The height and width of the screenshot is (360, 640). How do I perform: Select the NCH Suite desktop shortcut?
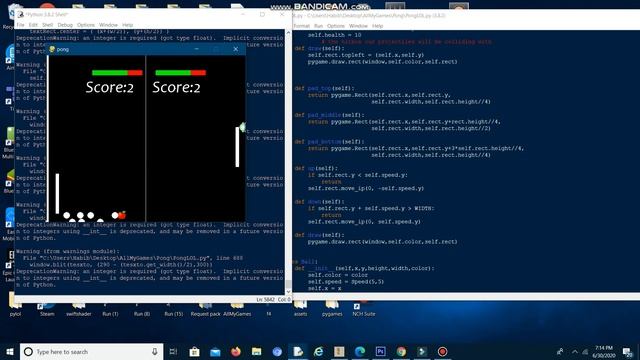click(x=364, y=309)
